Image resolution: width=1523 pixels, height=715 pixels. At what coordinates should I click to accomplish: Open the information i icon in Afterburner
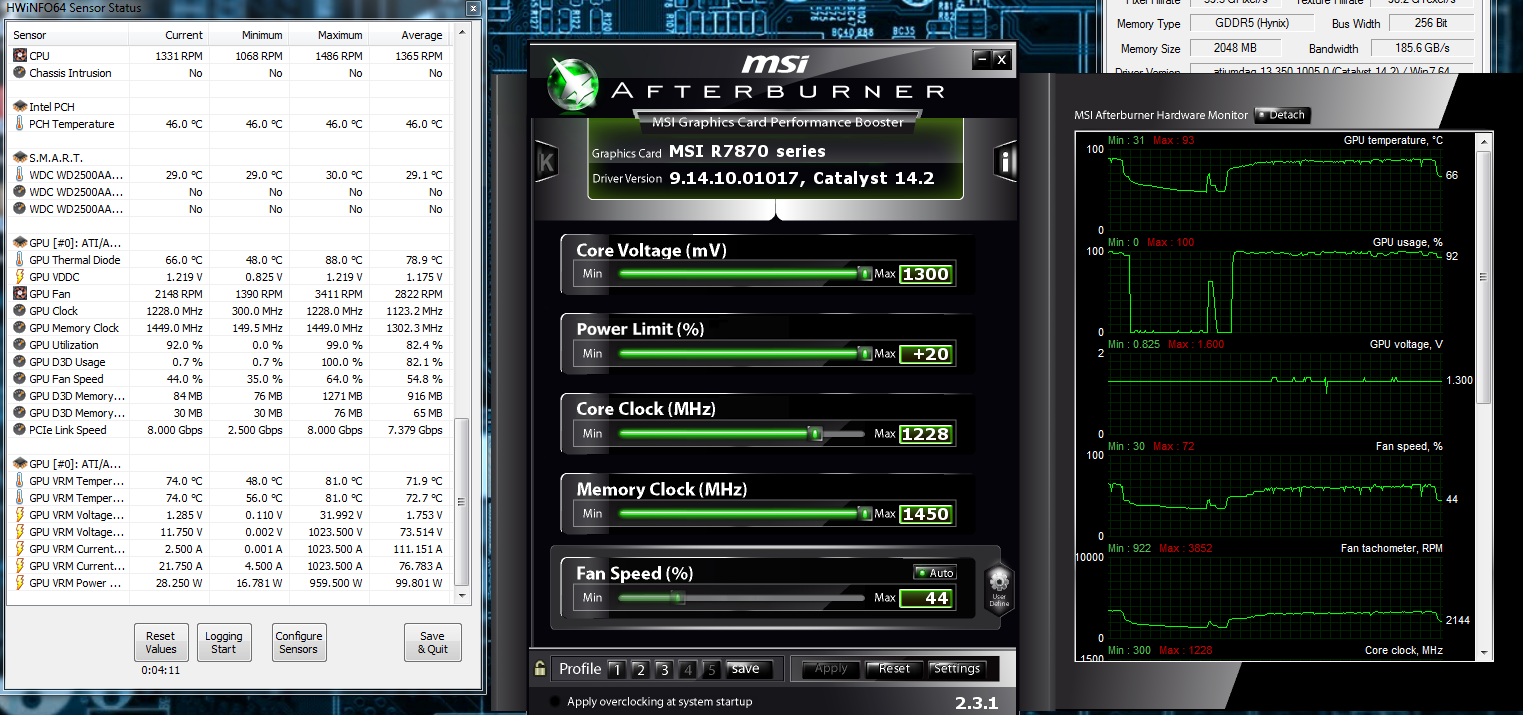click(1005, 161)
